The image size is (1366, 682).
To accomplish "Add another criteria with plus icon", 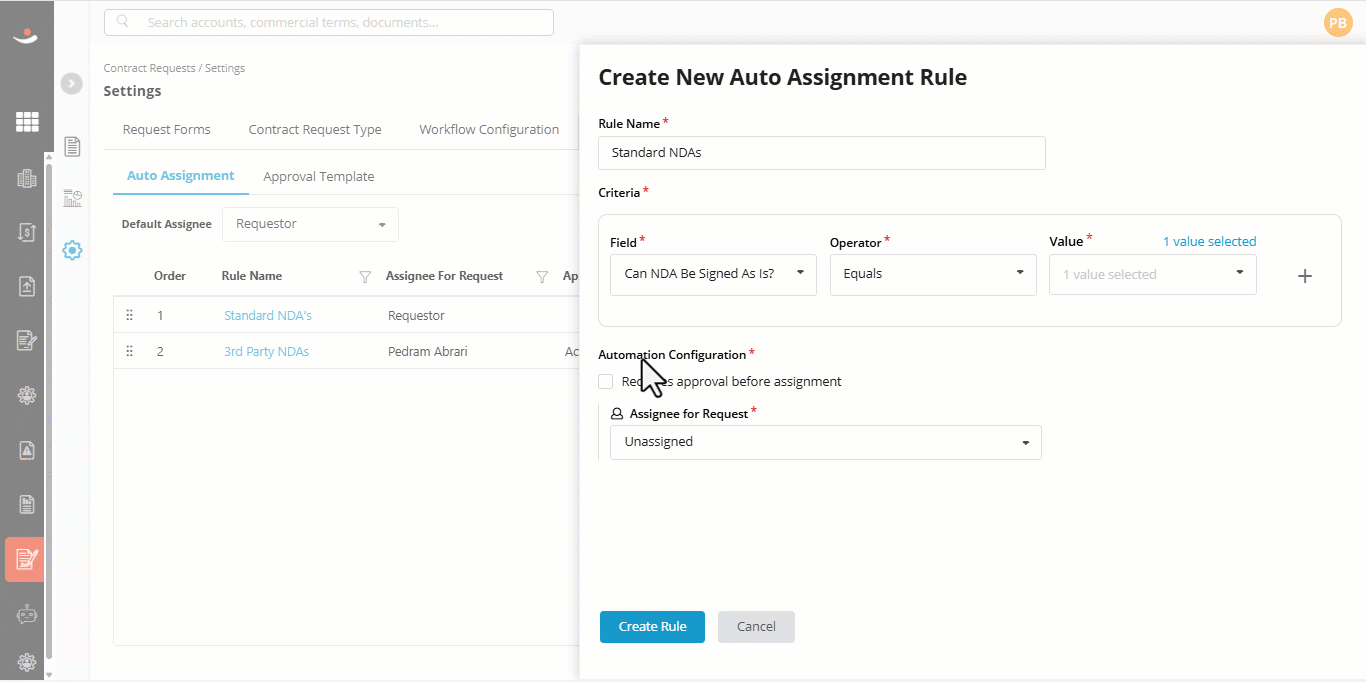I will [1304, 276].
